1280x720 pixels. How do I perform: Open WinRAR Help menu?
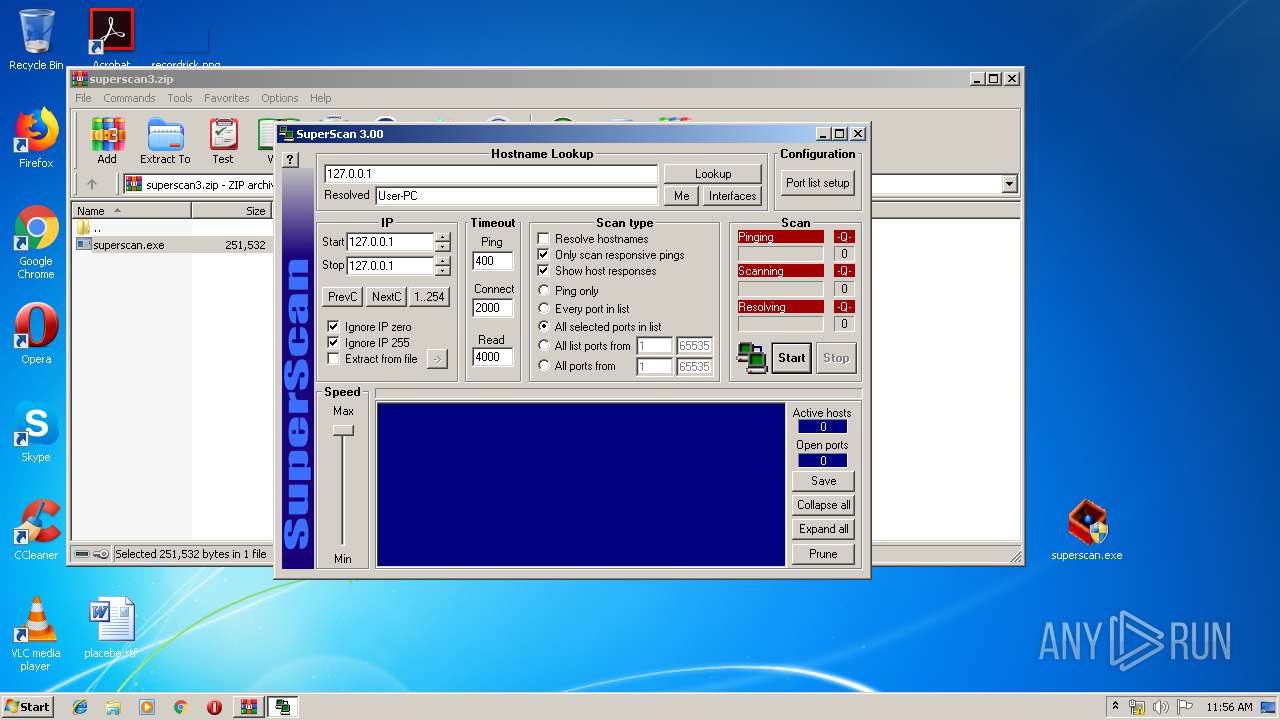[x=321, y=98]
